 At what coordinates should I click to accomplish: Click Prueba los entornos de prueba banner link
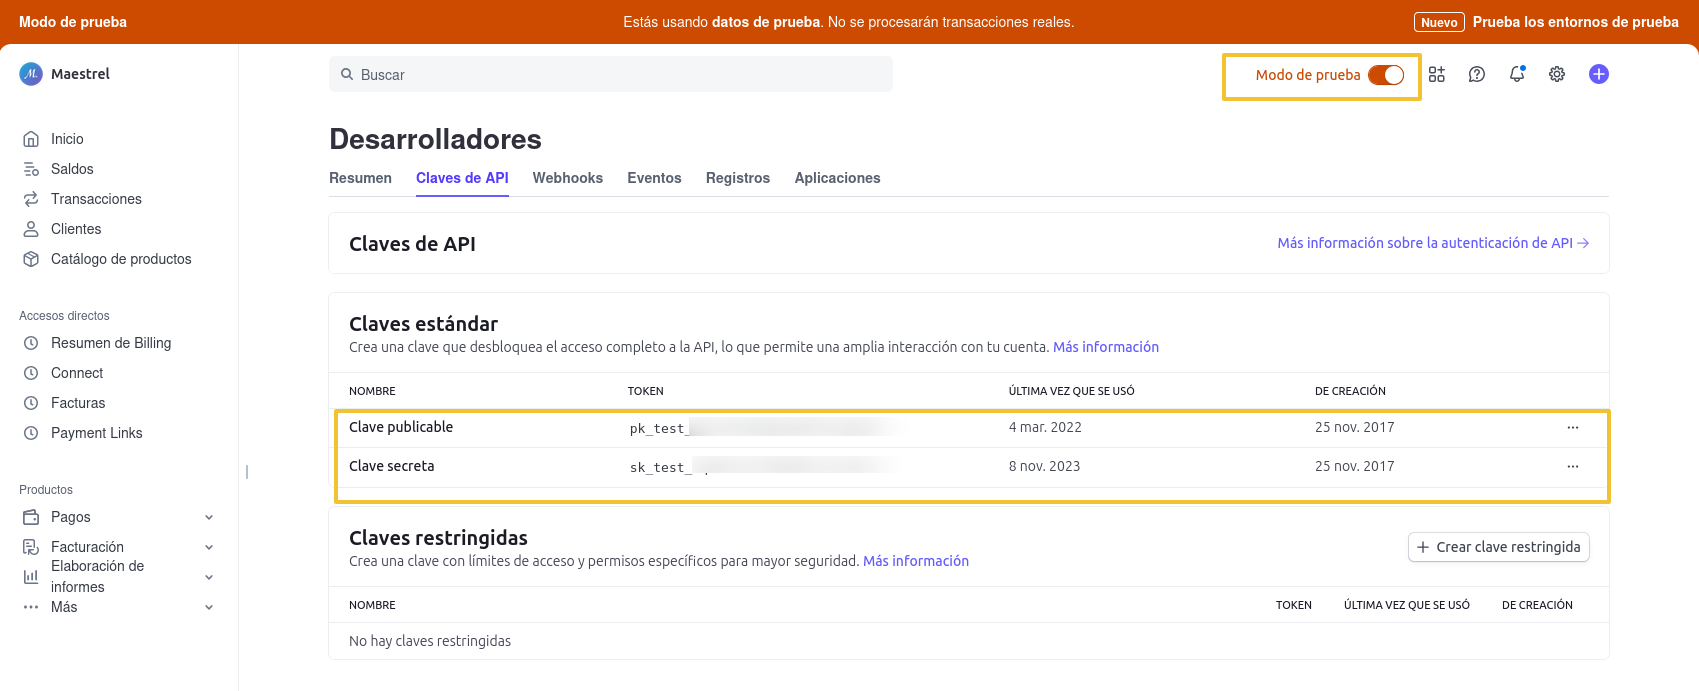(x=1575, y=22)
